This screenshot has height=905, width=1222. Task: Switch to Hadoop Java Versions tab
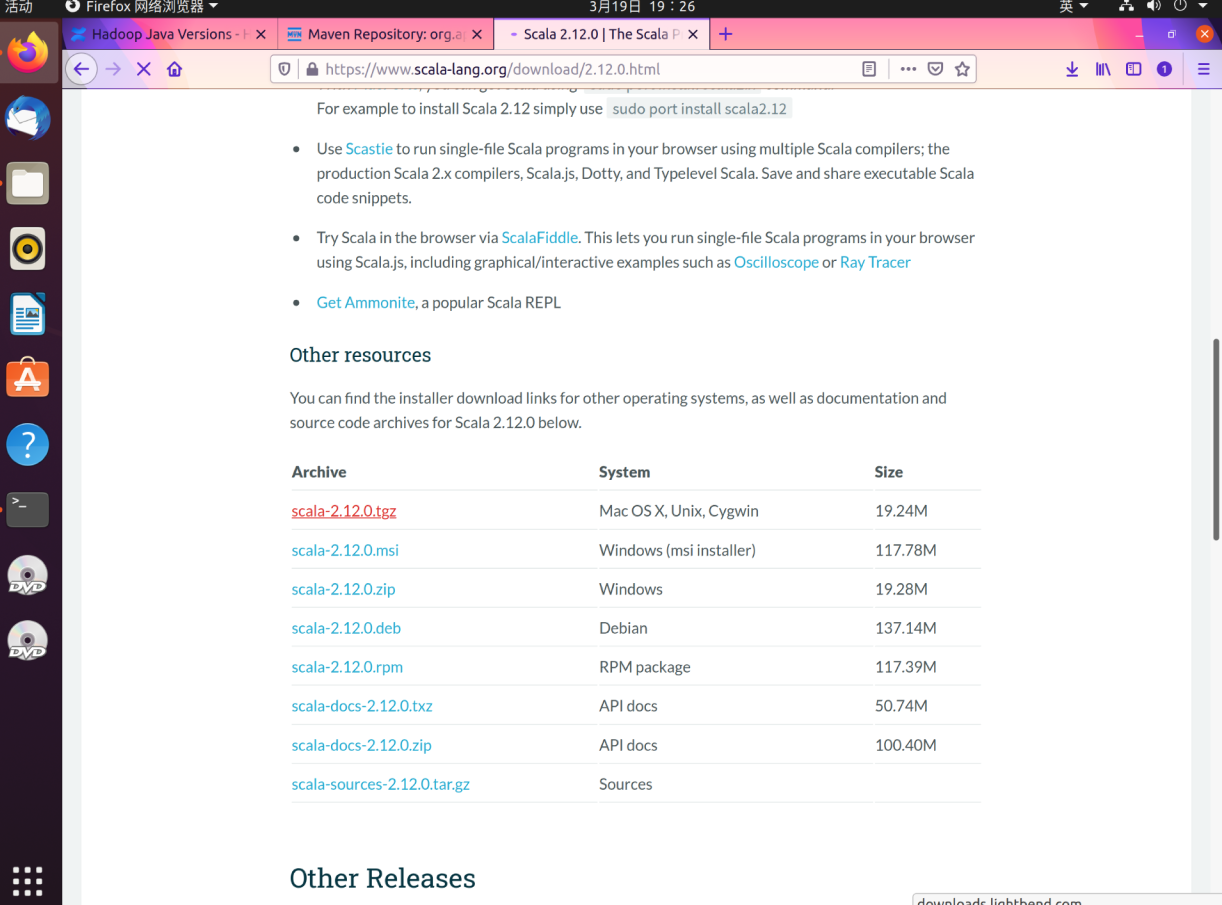(170, 34)
